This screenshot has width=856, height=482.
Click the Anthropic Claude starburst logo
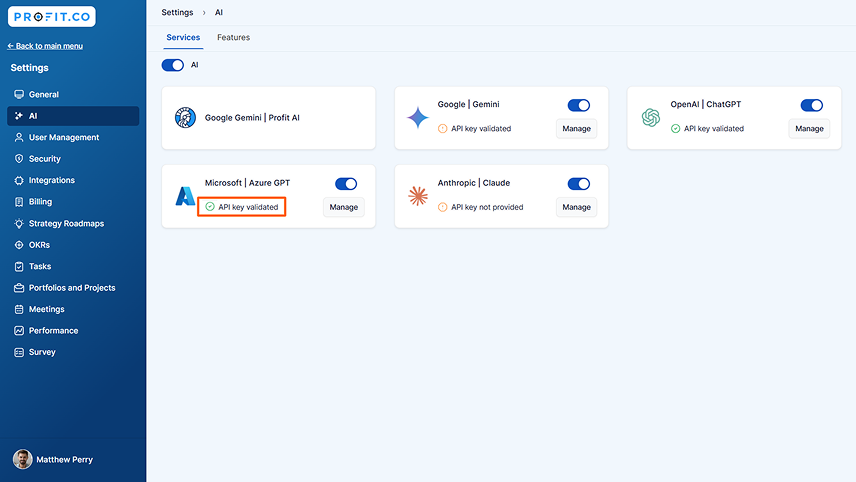[418, 196]
